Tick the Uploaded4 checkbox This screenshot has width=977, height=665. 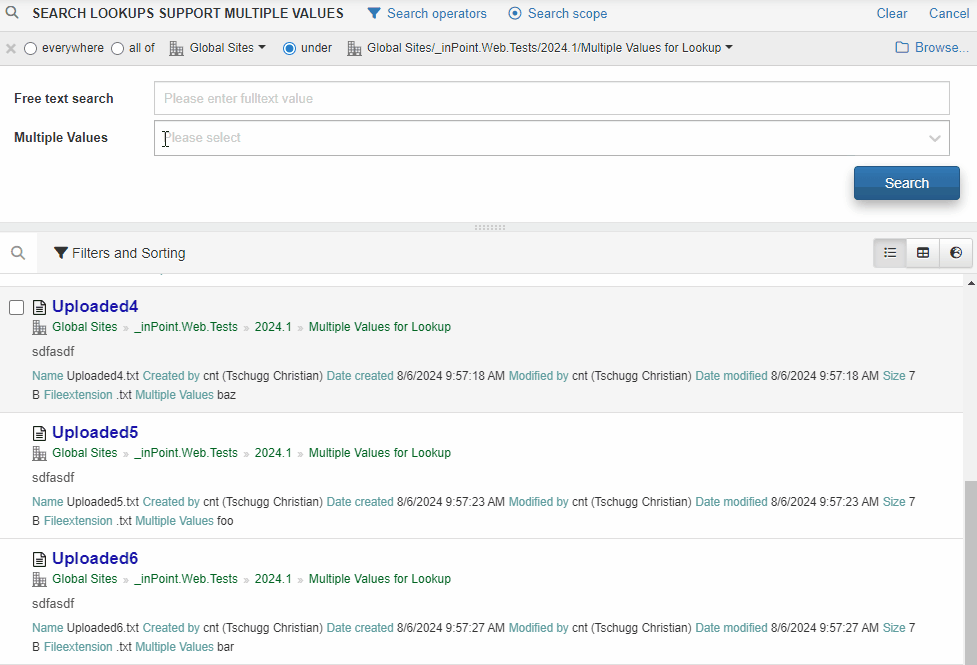click(x=17, y=307)
